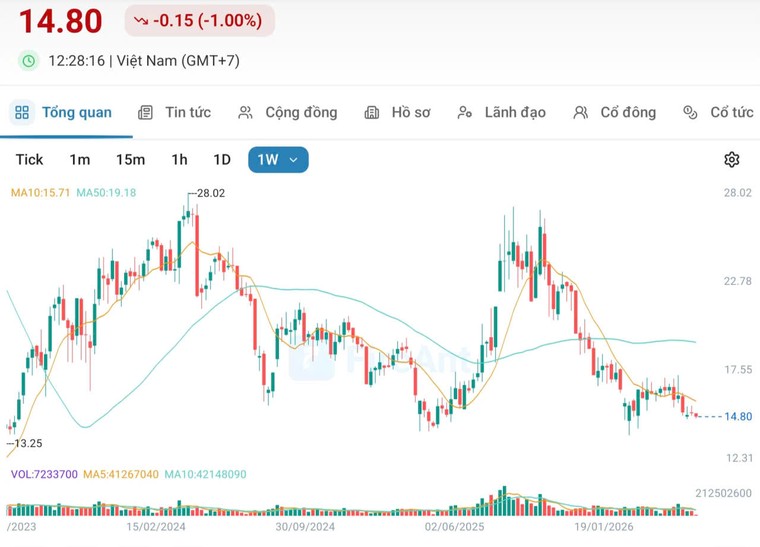Click the Tổng quan grid icon

(22, 112)
